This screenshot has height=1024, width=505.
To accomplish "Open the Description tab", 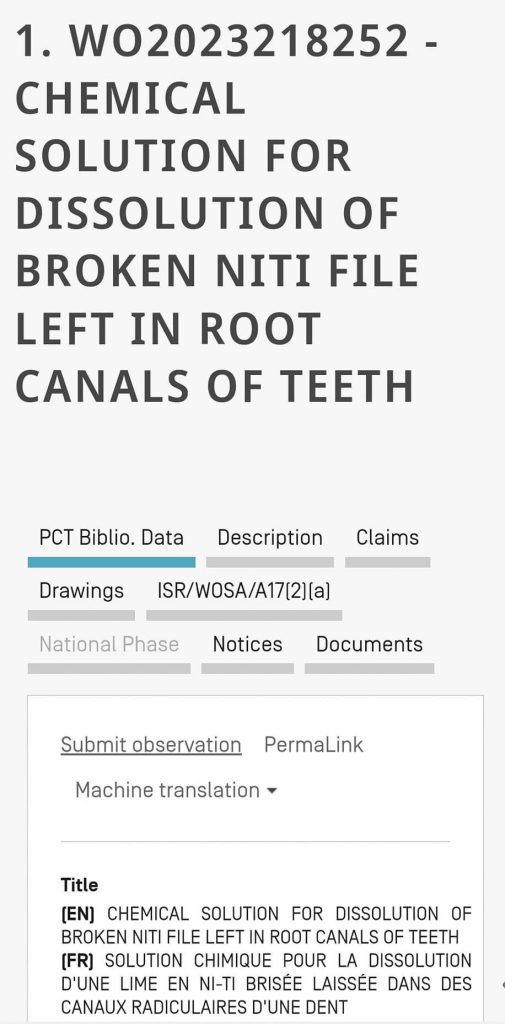I will tap(270, 537).
